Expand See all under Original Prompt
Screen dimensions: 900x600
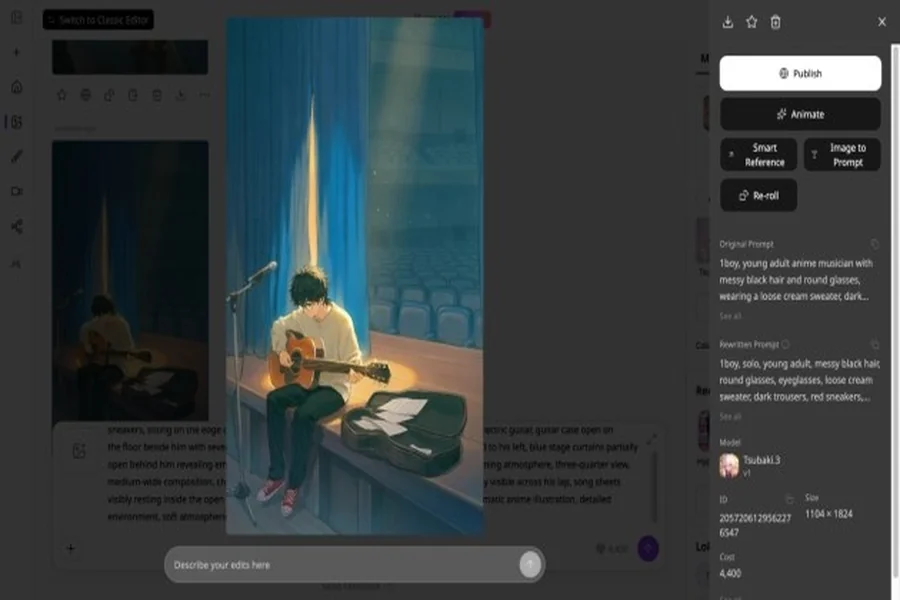[730, 316]
